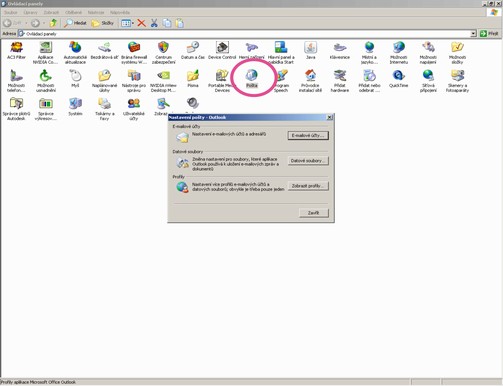Click the Hledat search toolbar button
The width and height of the screenshot is (503, 386).
(x=76, y=23)
